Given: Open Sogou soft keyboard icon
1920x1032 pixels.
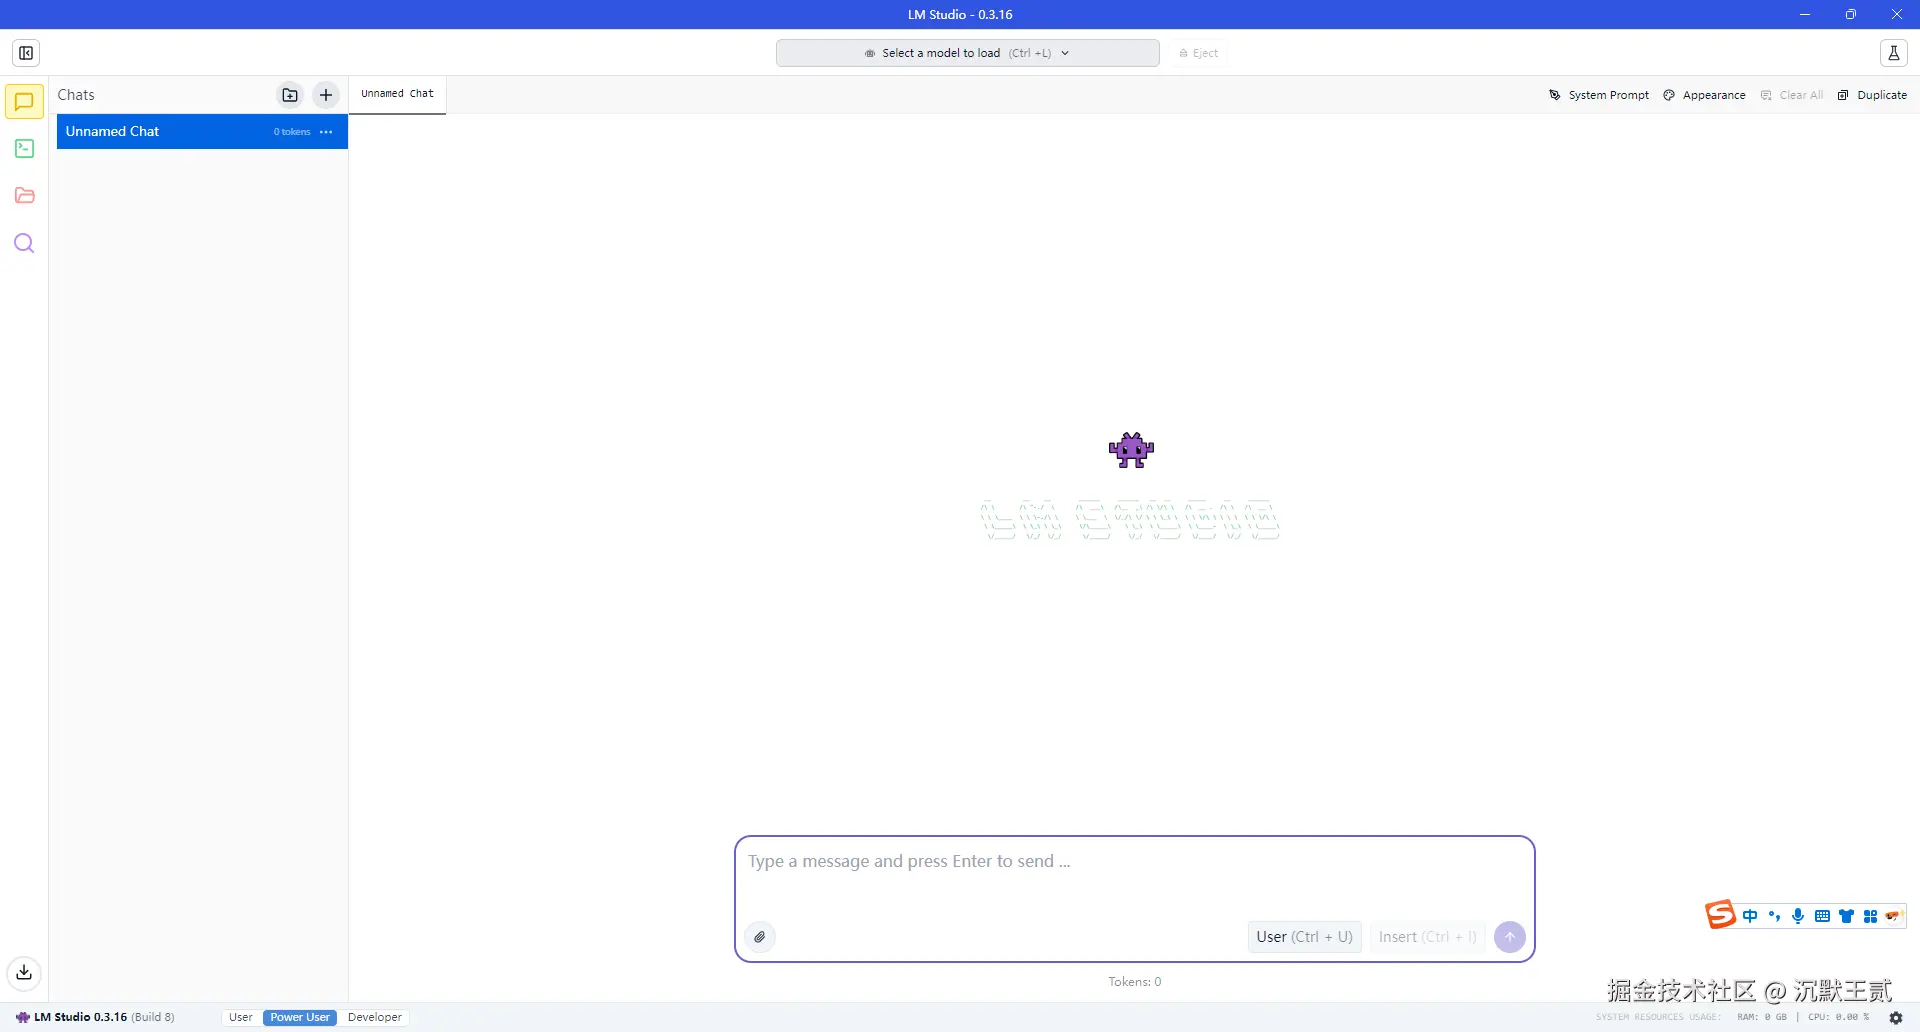Looking at the screenshot, I should point(1822,916).
